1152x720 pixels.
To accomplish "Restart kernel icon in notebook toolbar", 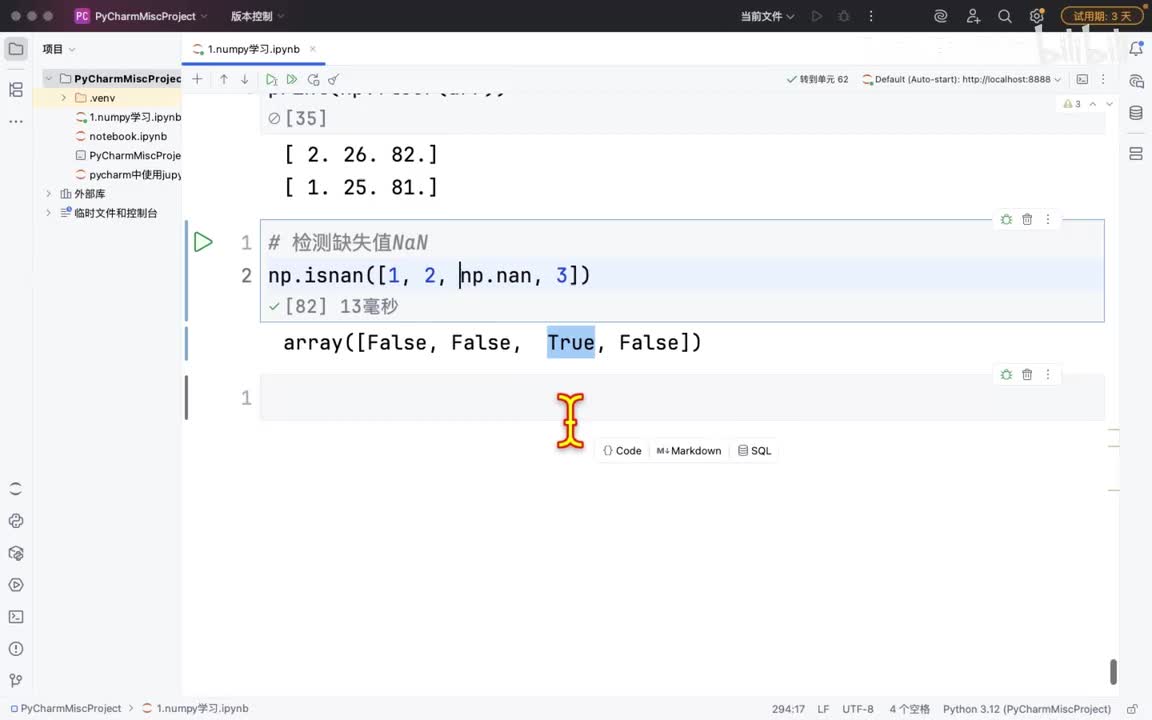I will [x=313, y=79].
